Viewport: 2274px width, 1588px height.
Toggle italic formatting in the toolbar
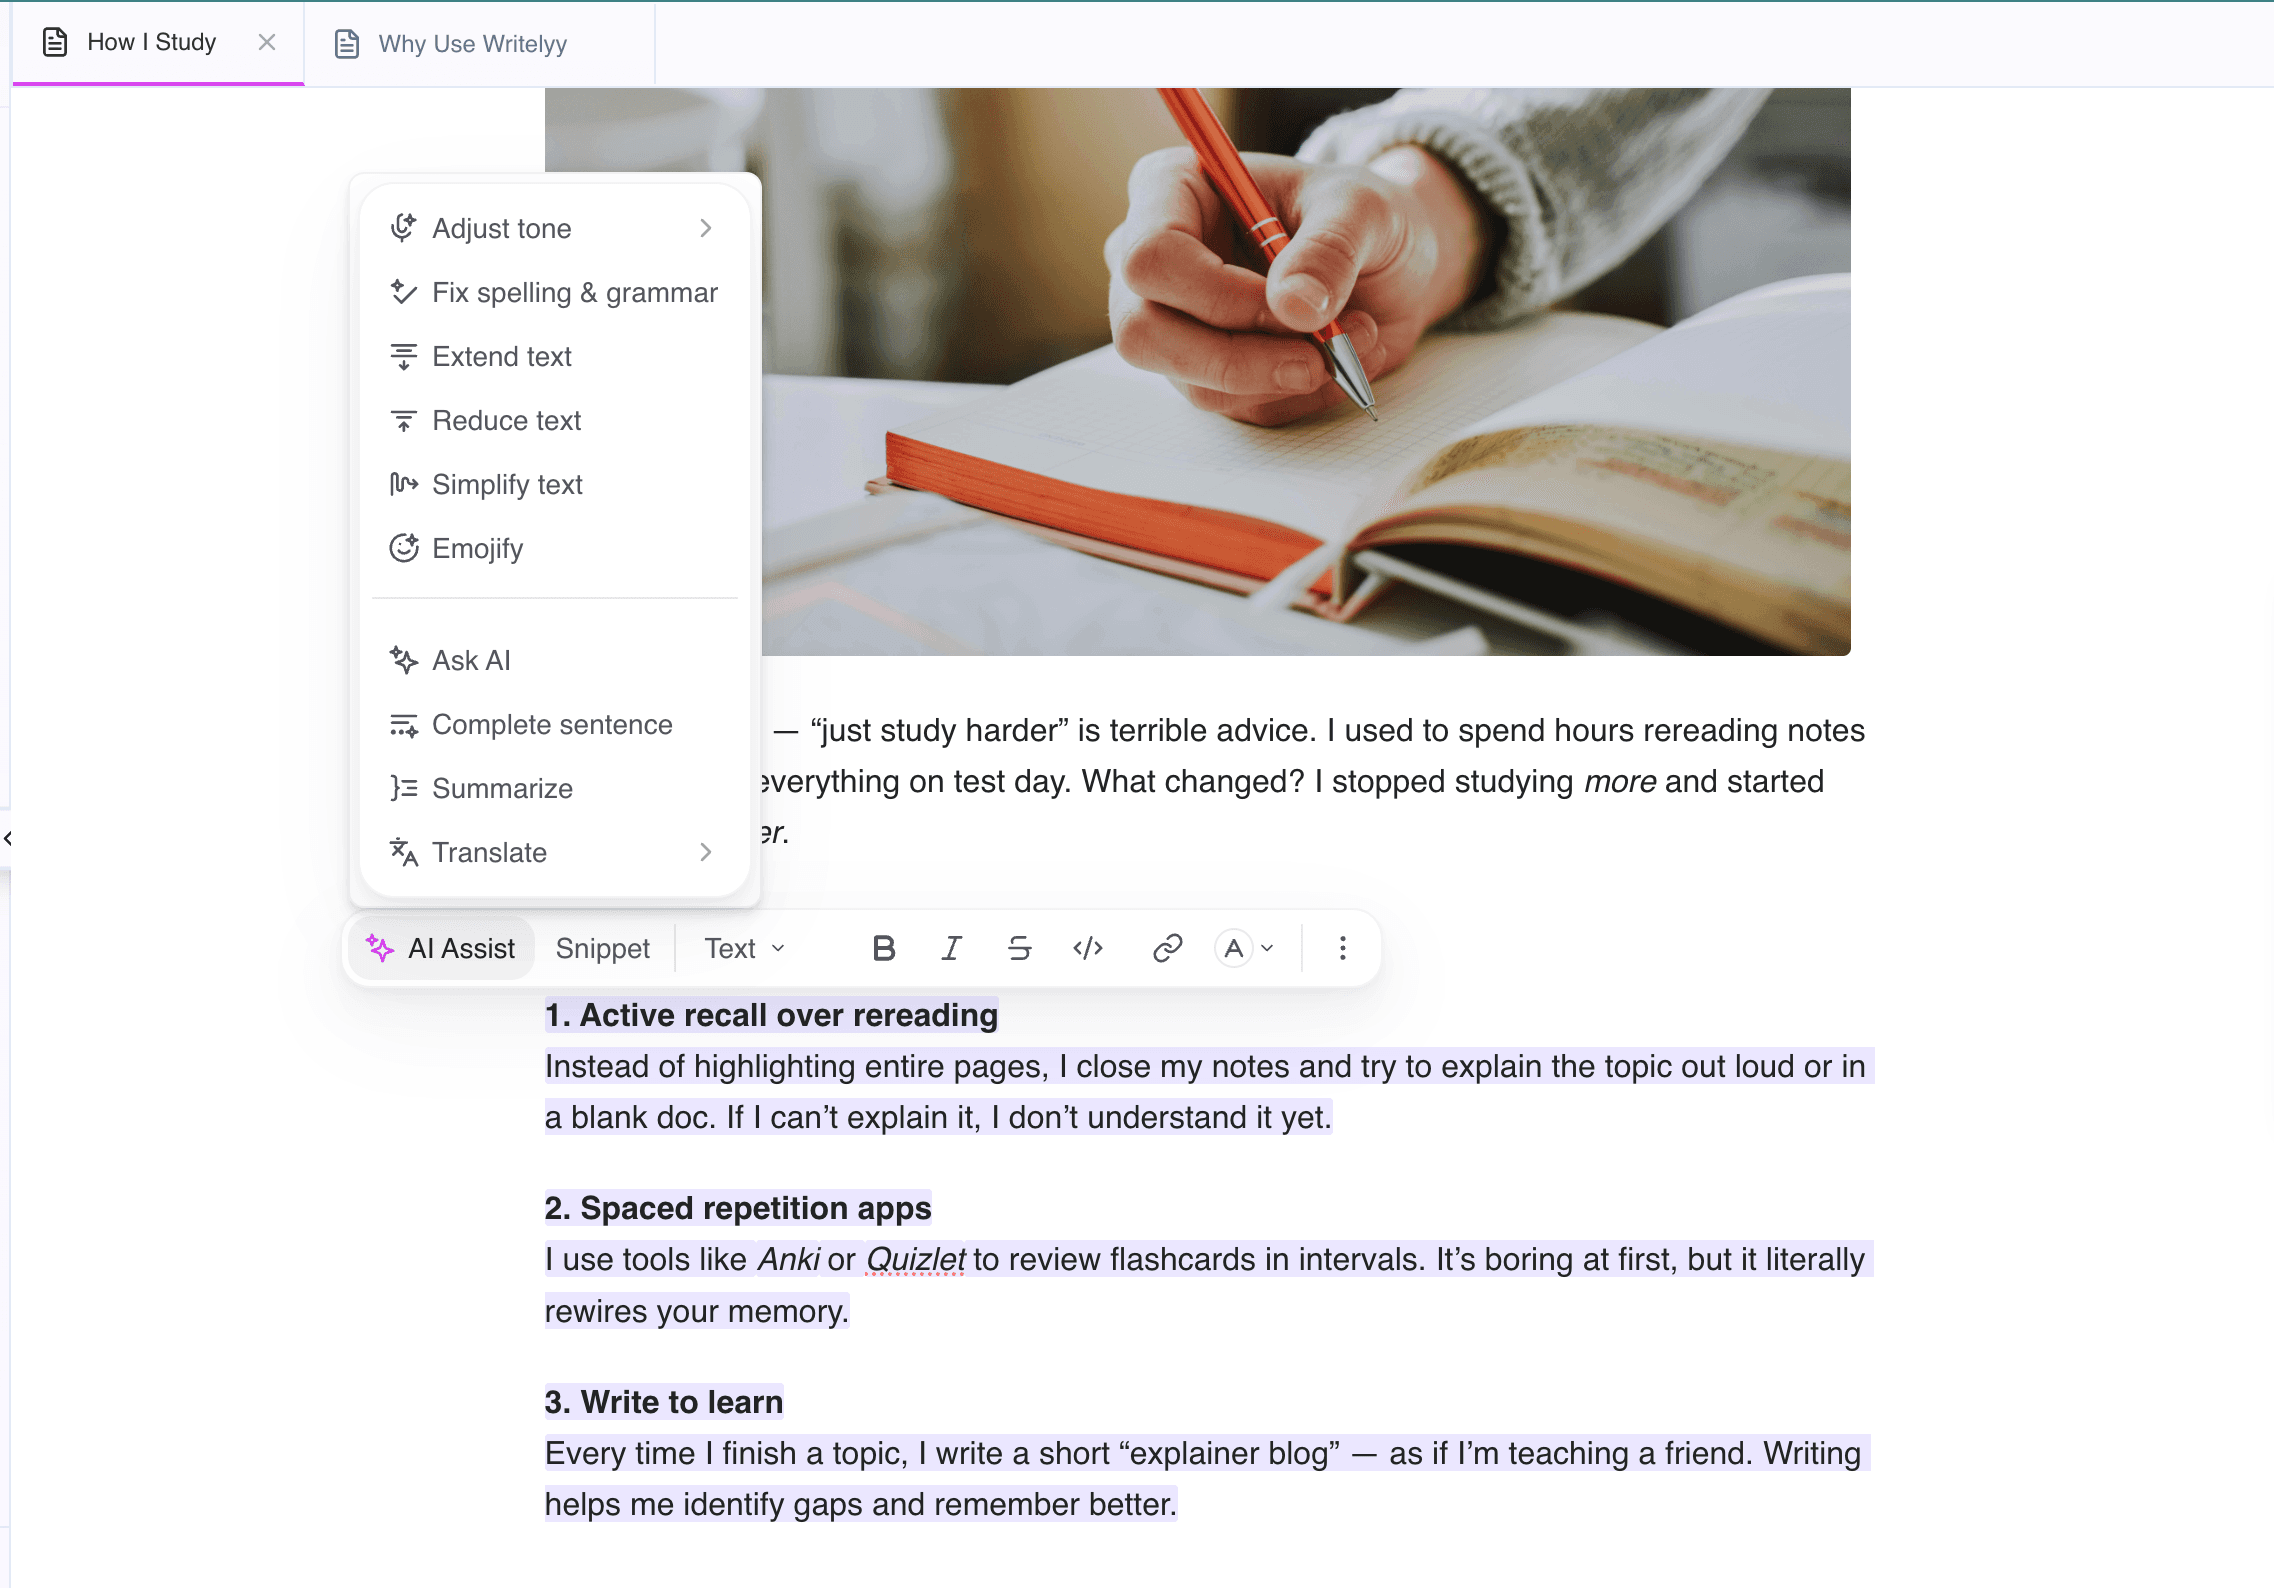pos(951,948)
